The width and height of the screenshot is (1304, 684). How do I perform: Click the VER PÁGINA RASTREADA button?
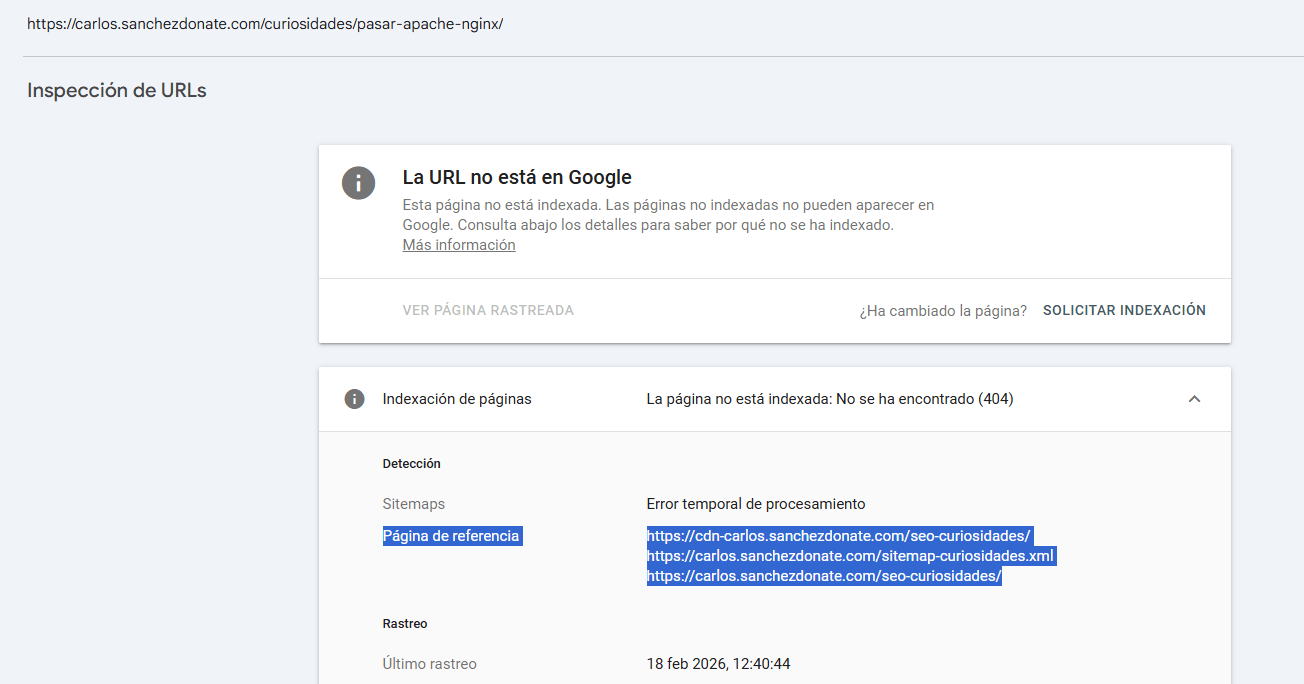[x=489, y=310]
